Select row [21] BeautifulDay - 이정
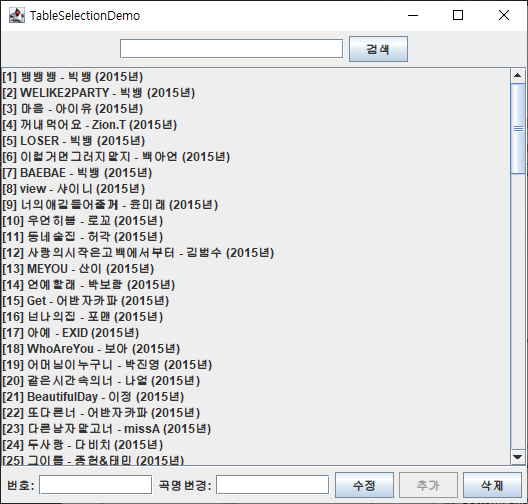The width and height of the screenshot is (528, 504). pyautogui.click(x=256, y=397)
